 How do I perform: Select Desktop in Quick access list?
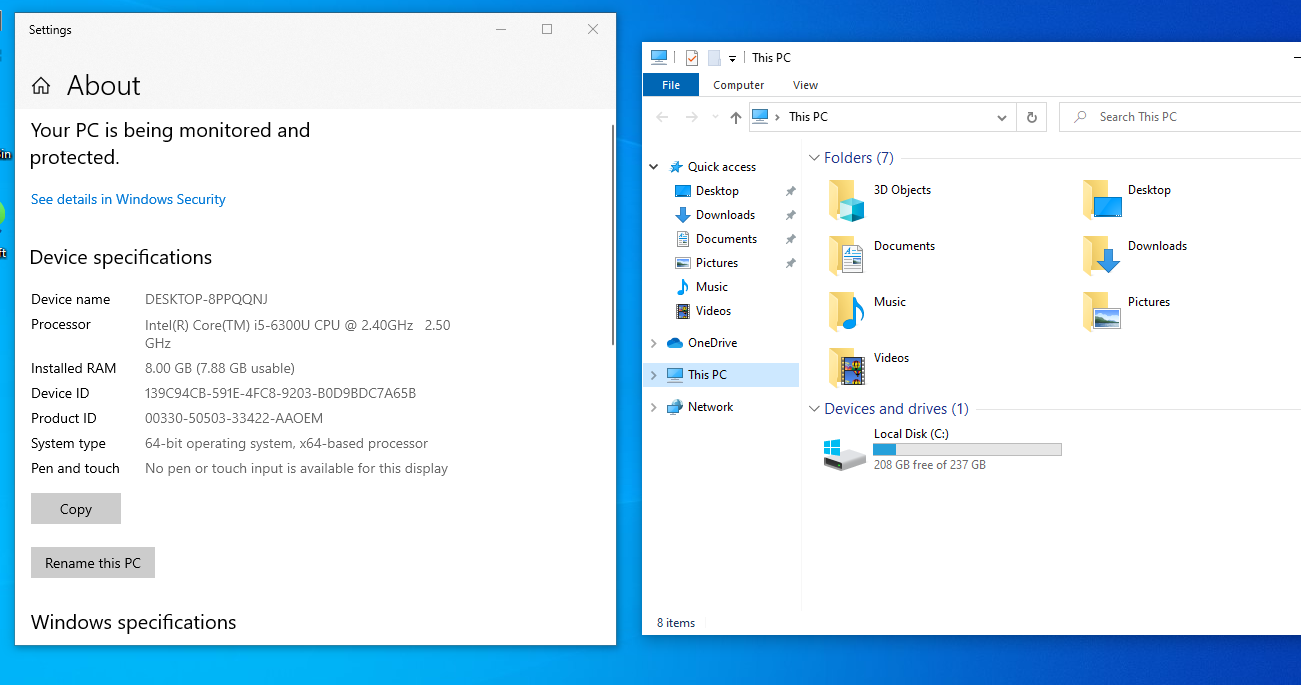tap(717, 191)
